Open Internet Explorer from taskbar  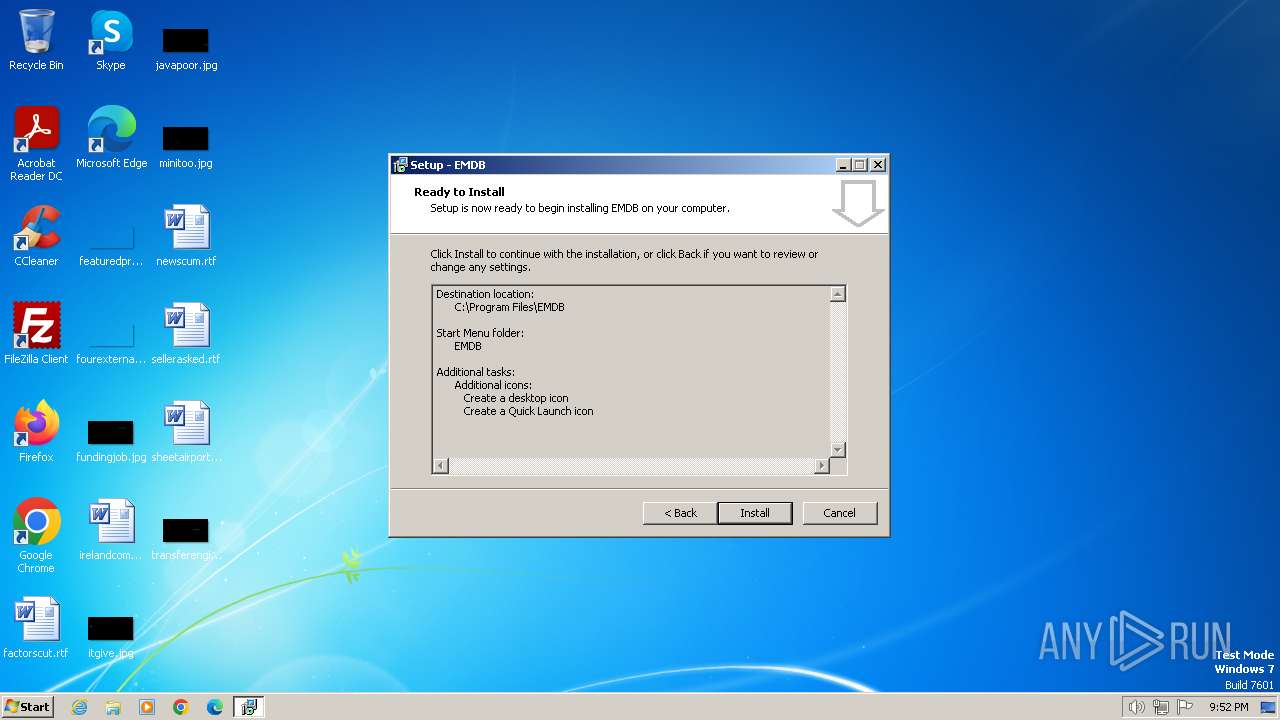(x=79, y=707)
